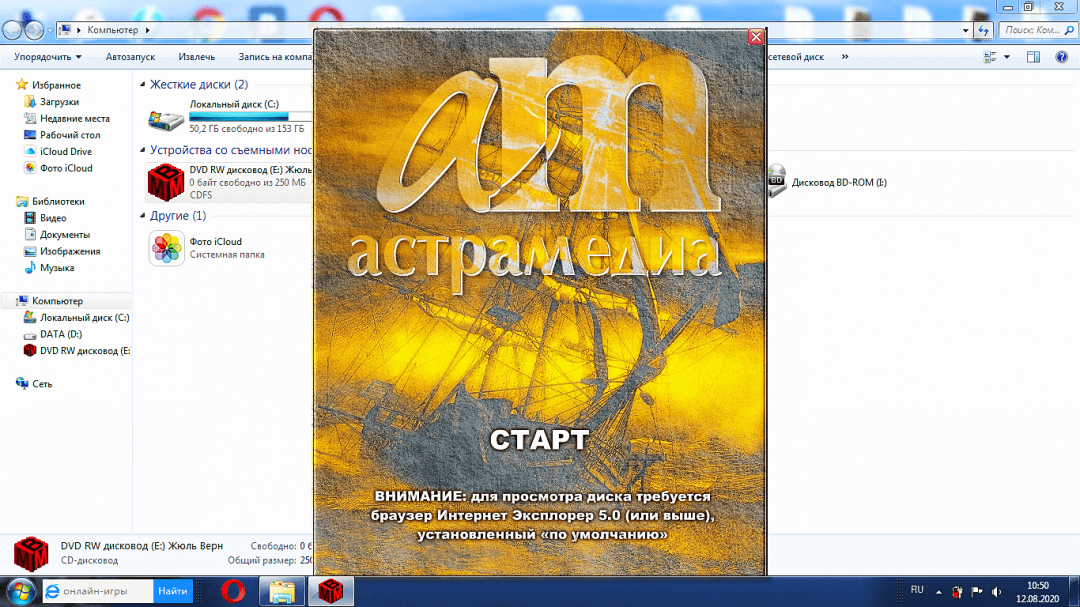Collapse the Другие (1) group
1080x607 pixels.
pyautogui.click(x=143, y=216)
